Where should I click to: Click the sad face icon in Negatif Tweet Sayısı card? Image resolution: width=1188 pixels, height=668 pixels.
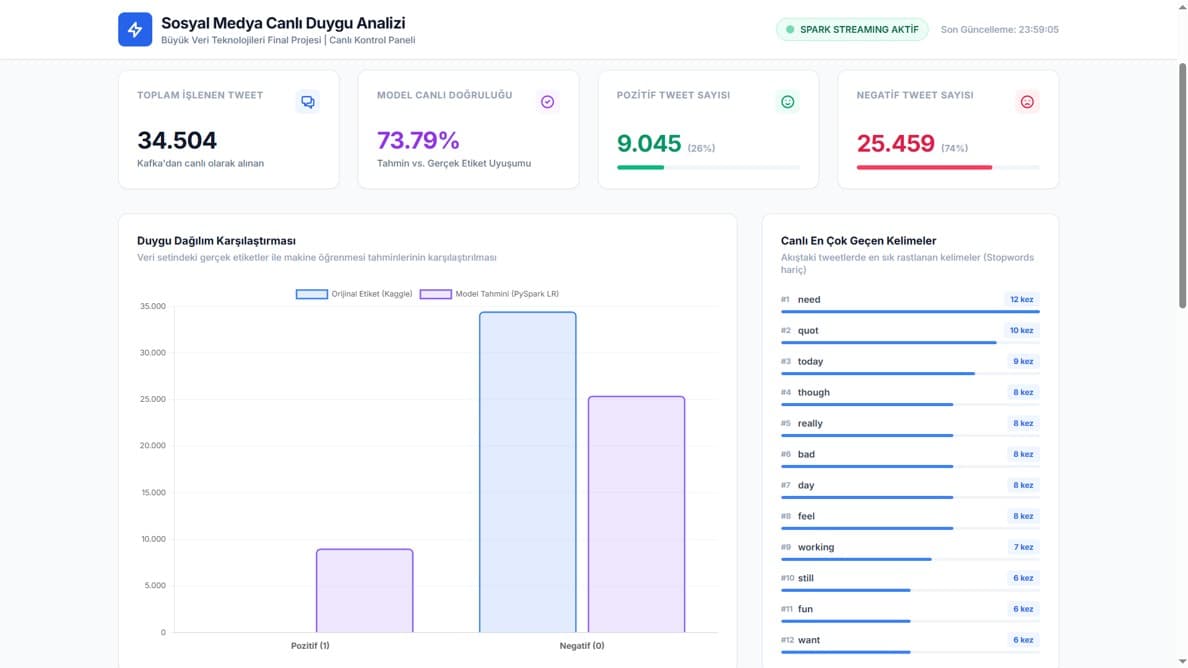point(1027,101)
